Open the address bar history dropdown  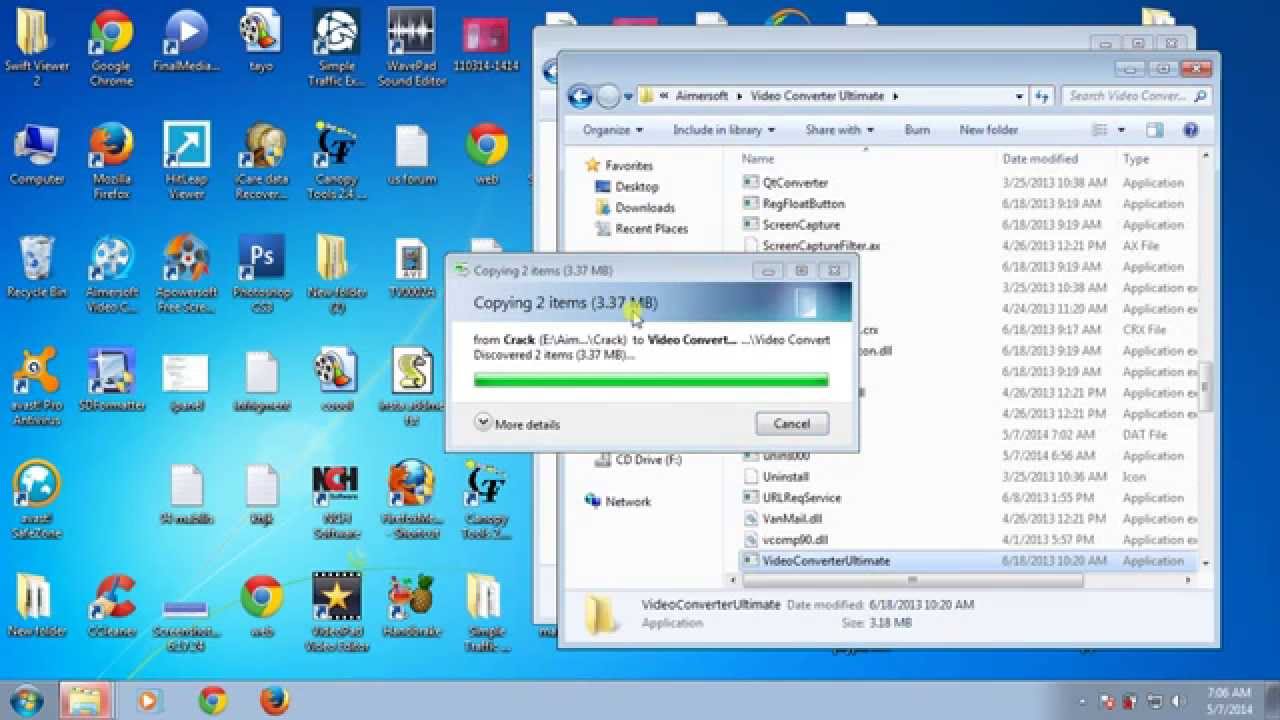pyautogui.click(x=1019, y=96)
